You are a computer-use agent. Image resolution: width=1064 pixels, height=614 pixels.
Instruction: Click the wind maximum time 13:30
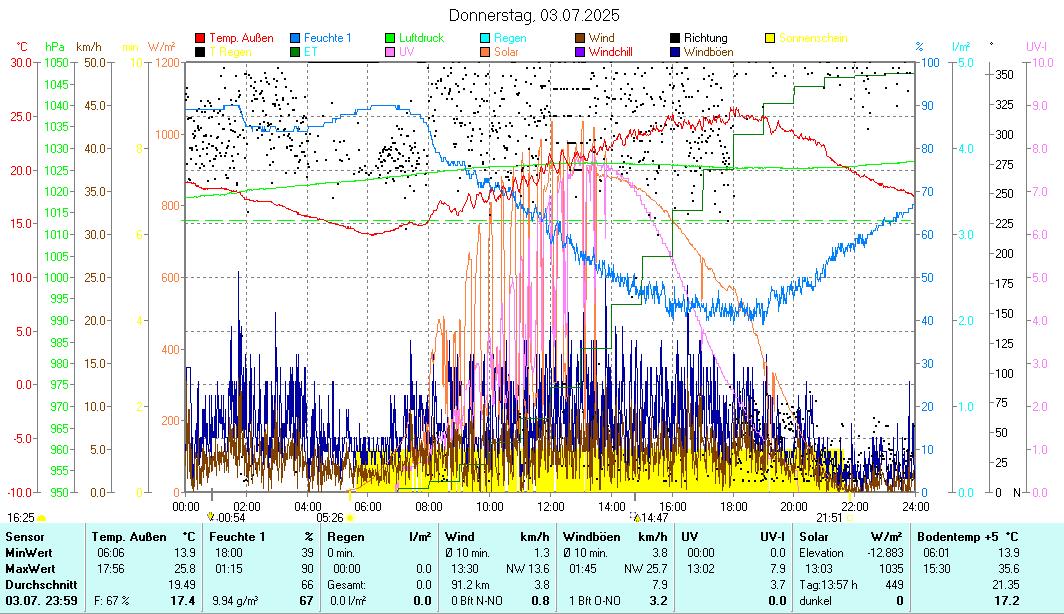pyautogui.click(x=465, y=569)
